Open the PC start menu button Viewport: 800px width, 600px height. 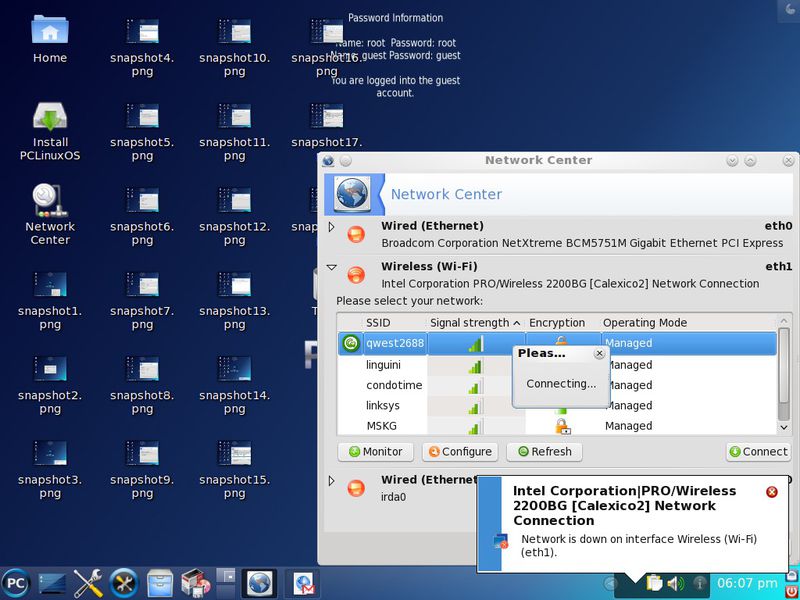(16, 583)
